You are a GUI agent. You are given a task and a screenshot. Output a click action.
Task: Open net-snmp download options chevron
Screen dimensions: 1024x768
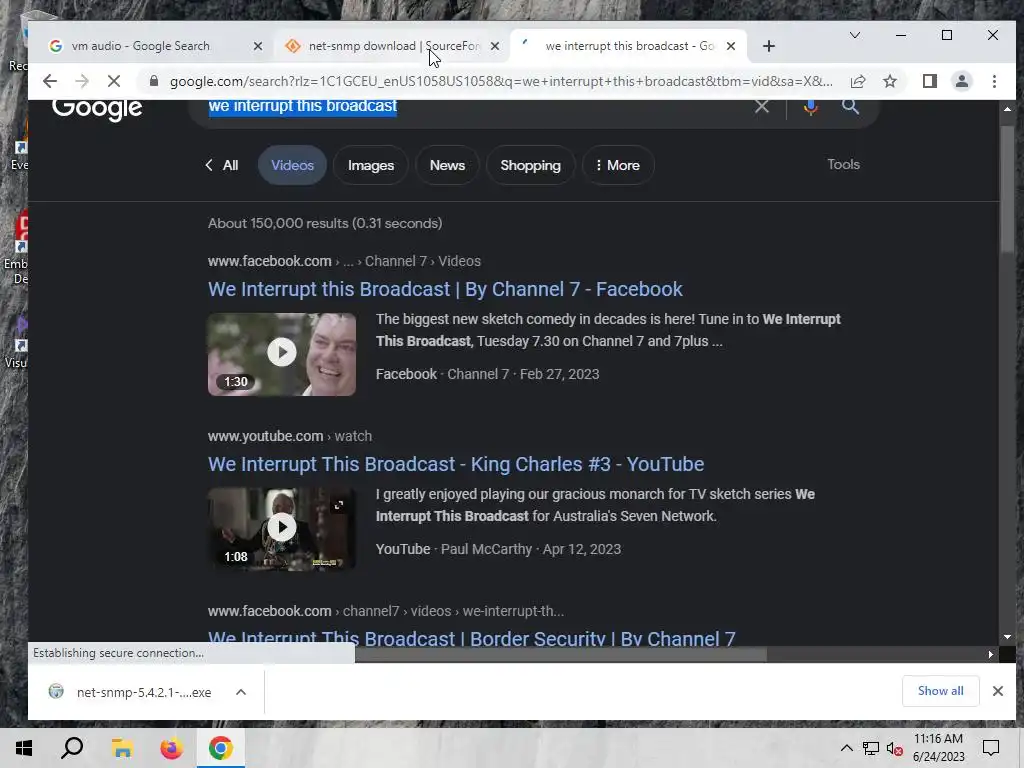(x=240, y=692)
